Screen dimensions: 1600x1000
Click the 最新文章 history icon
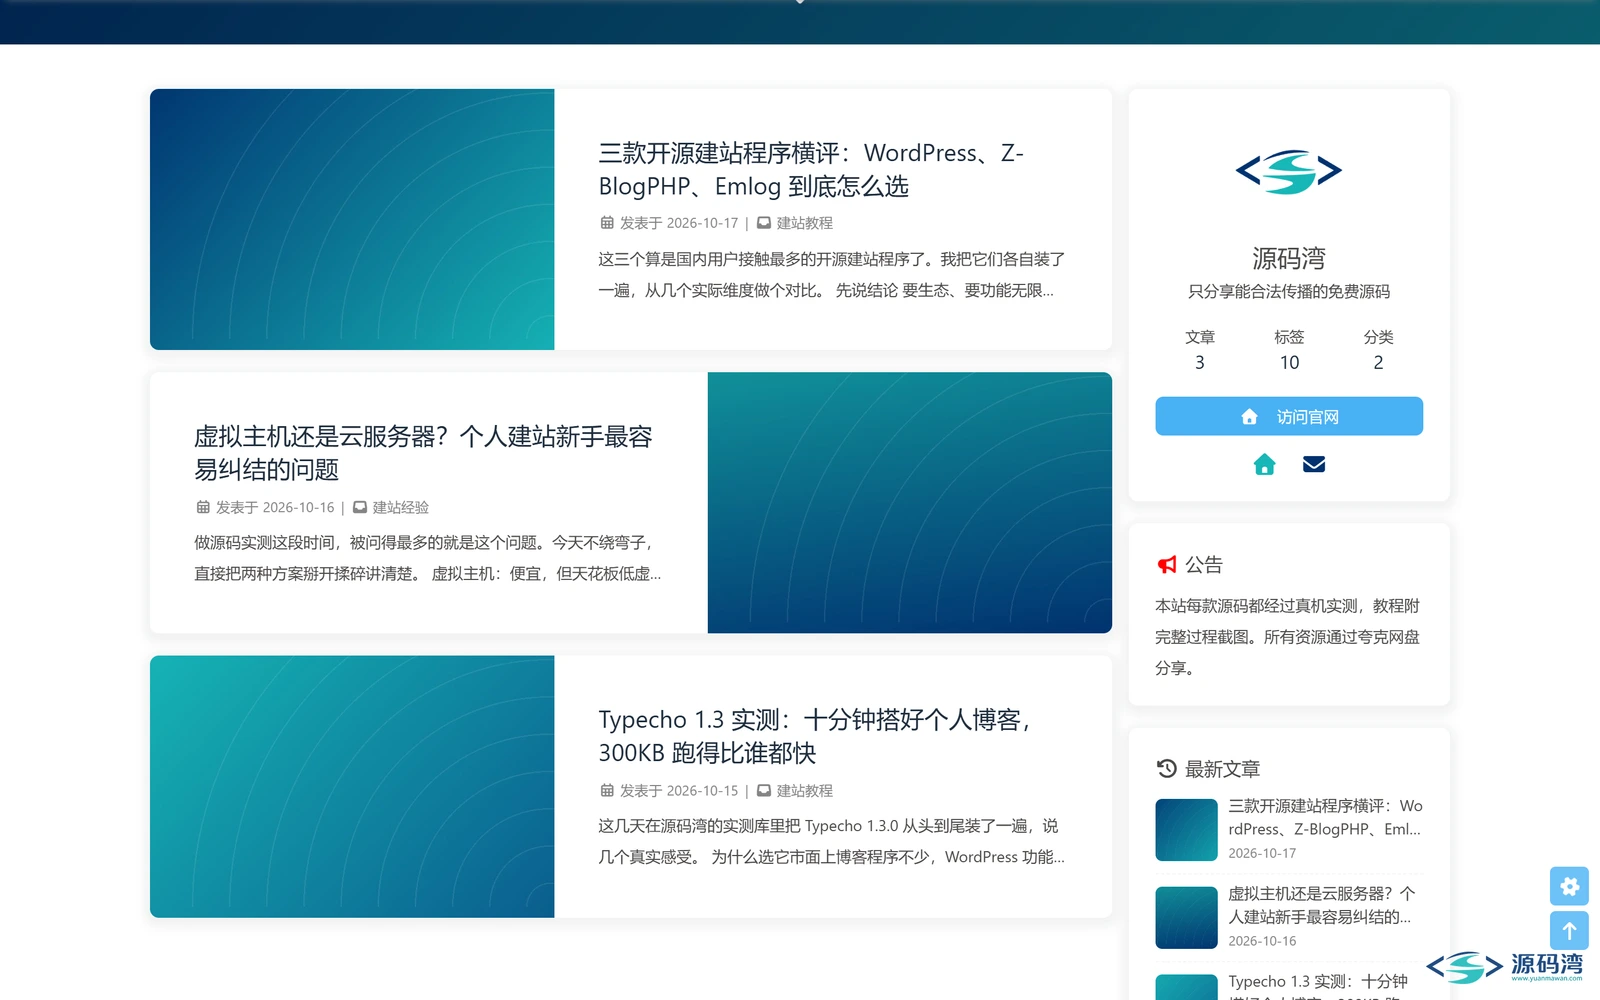(1167, 769)
